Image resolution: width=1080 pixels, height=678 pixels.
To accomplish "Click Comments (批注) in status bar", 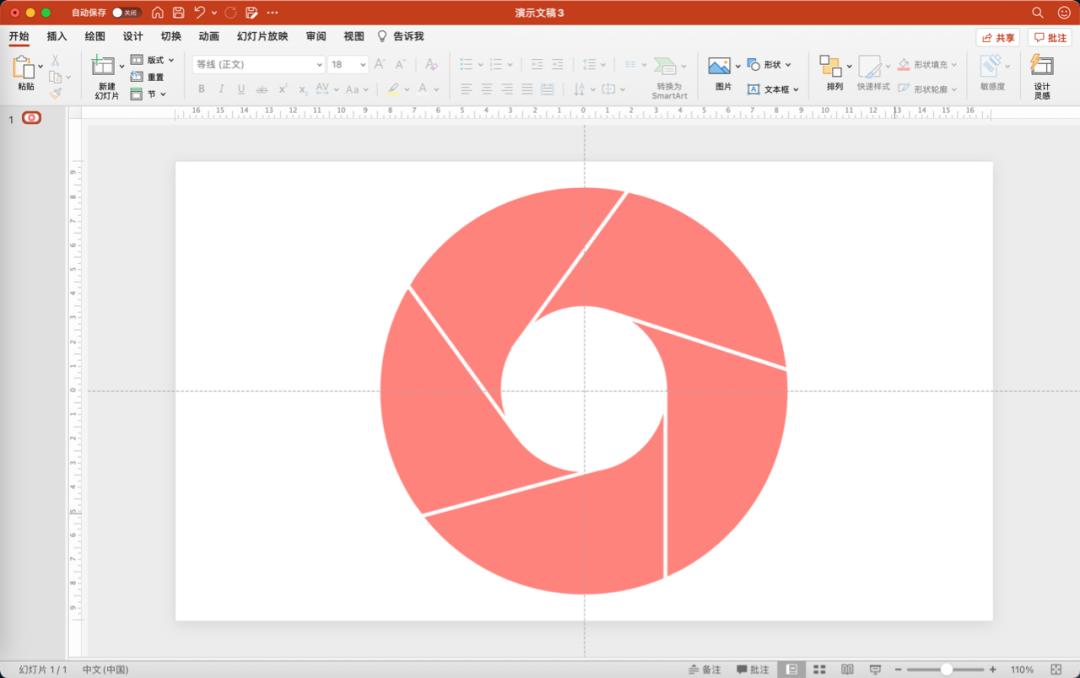I will pos(752,669).
